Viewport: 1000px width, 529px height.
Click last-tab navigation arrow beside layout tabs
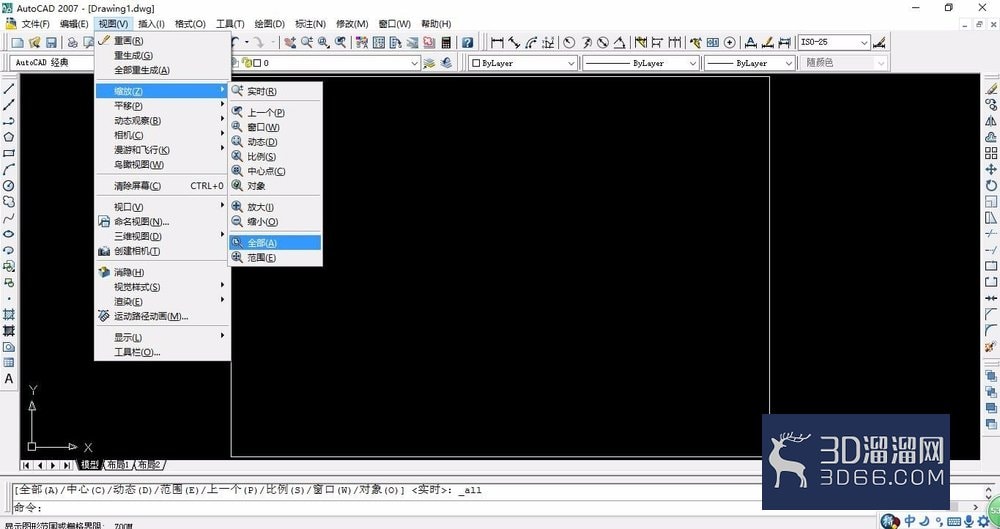click(67, 465)
